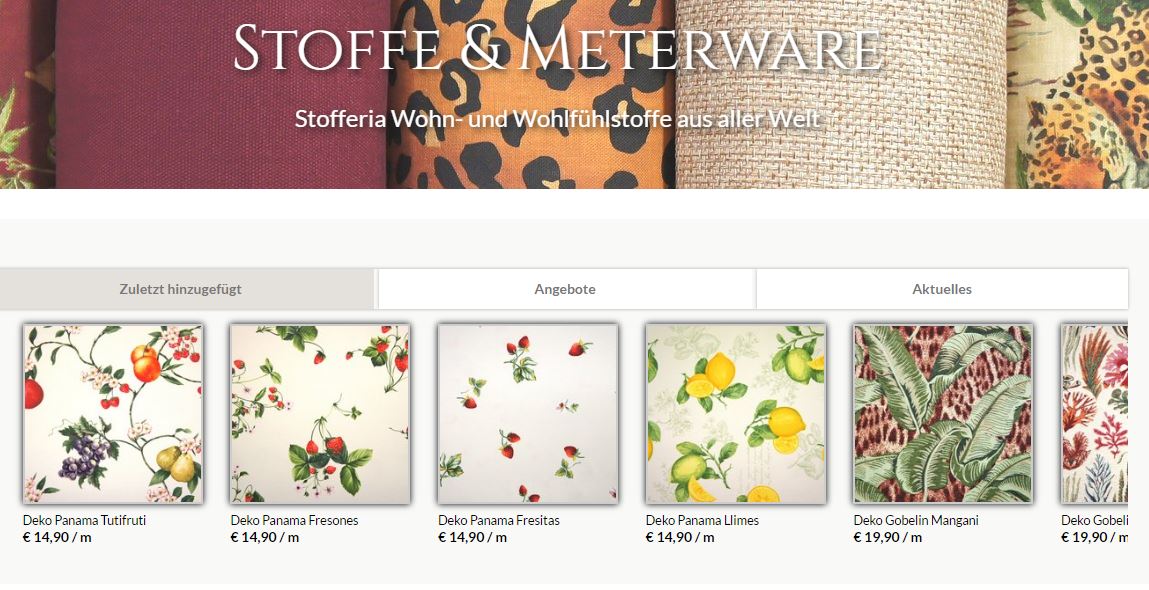Click the Stoffe & Meterware banner heading
Viewport: 1149px width, 590px height.
[x=557, y=49]
